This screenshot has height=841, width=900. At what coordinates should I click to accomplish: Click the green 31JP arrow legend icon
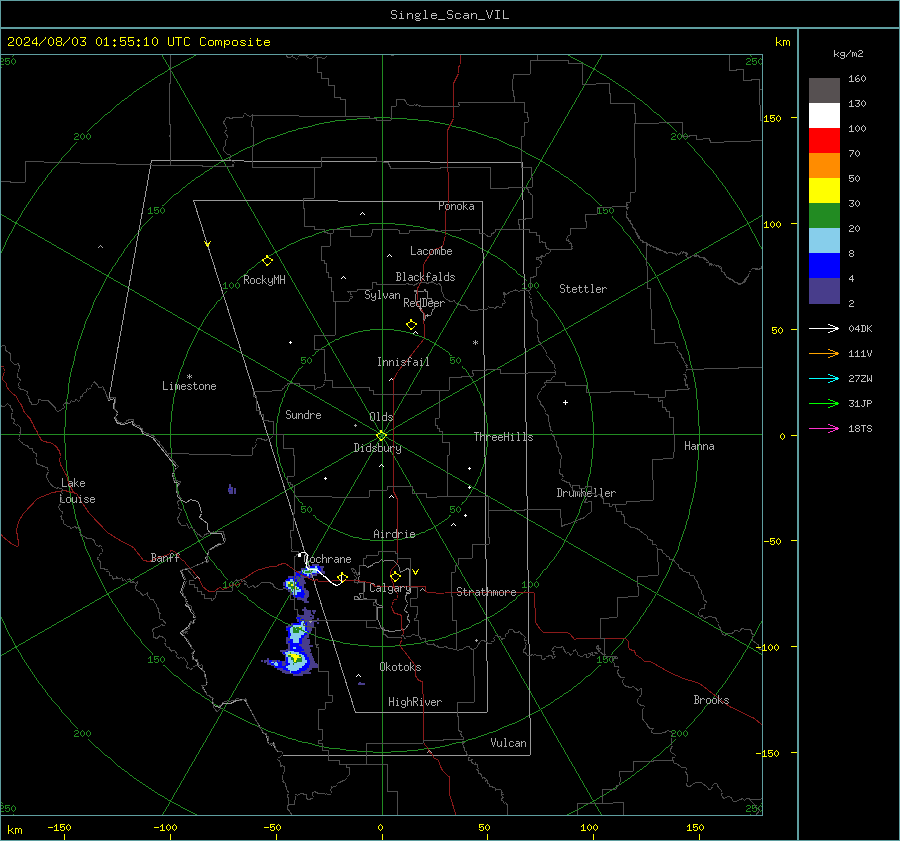tap(824, 404)
